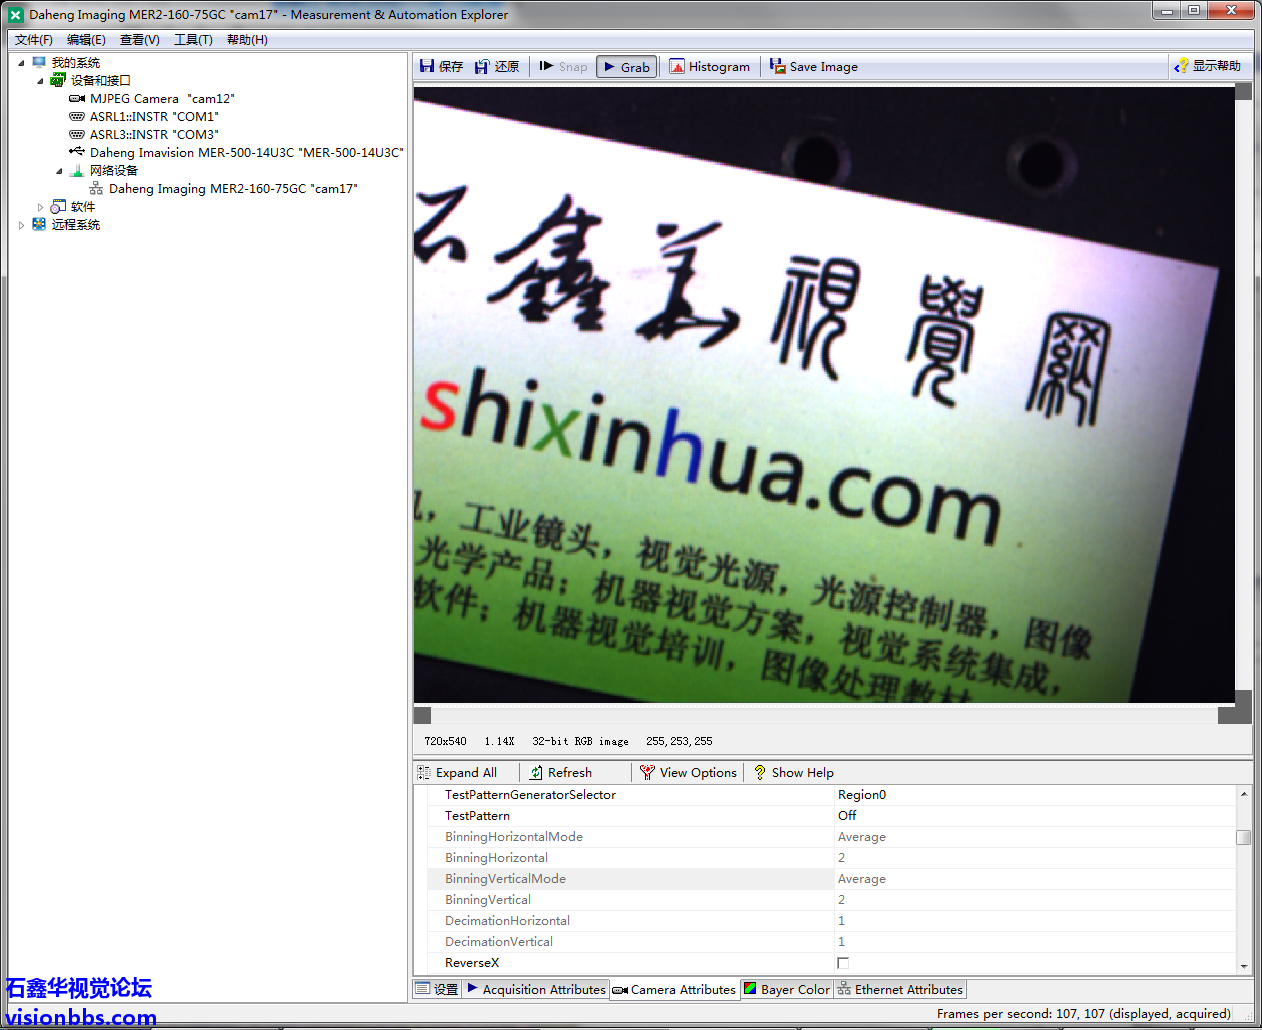Click the attribute list scrollbar thumb

pos(1244,838)
